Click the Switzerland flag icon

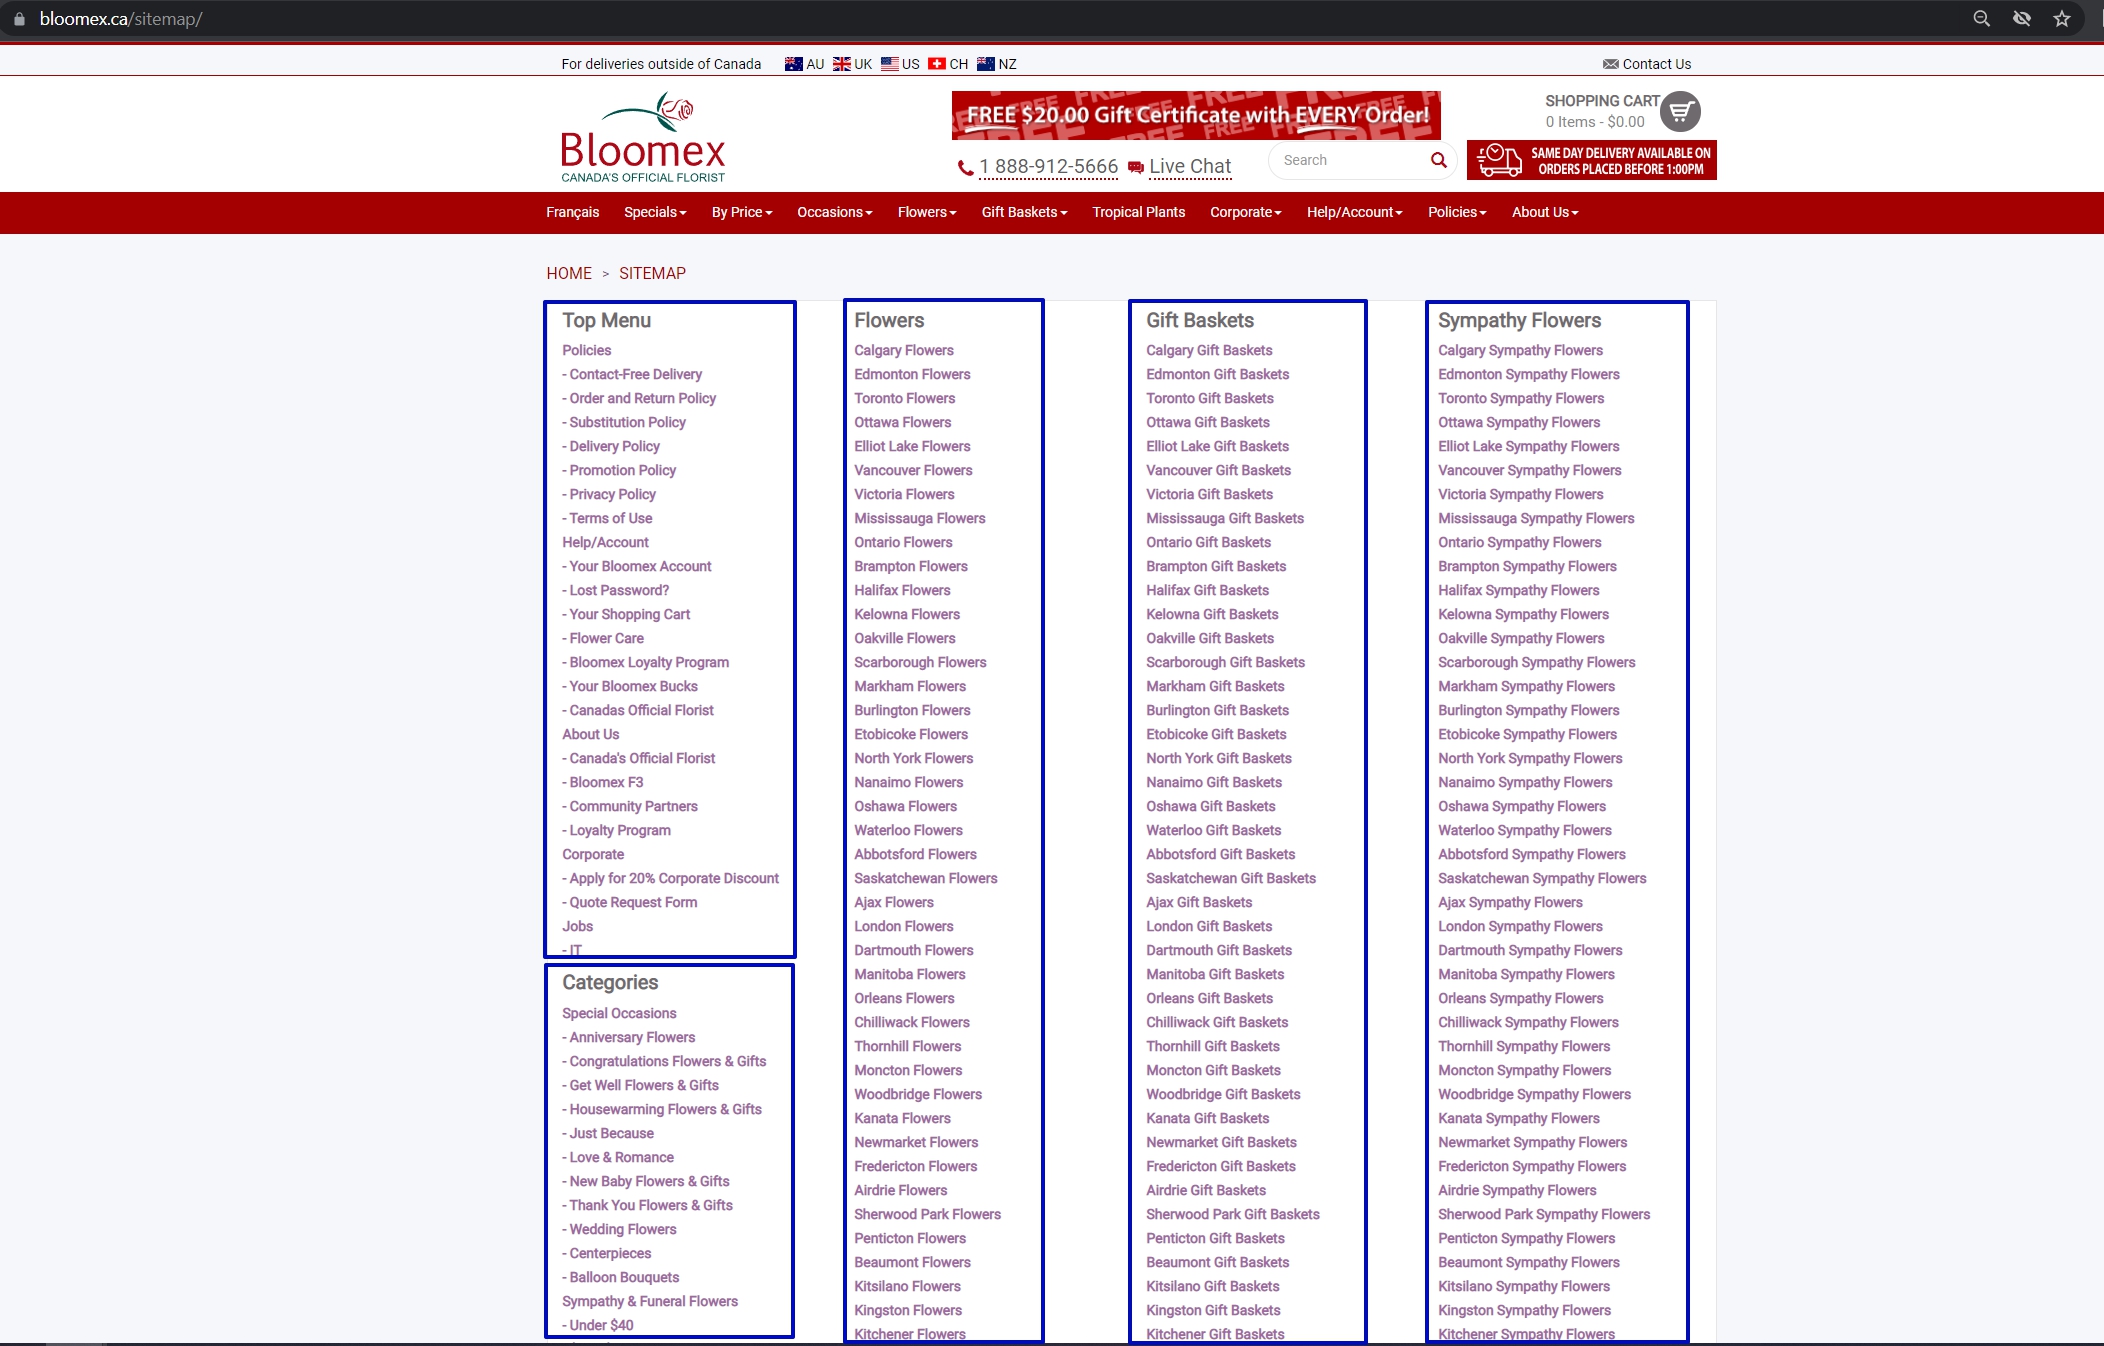tap(937, 64)
